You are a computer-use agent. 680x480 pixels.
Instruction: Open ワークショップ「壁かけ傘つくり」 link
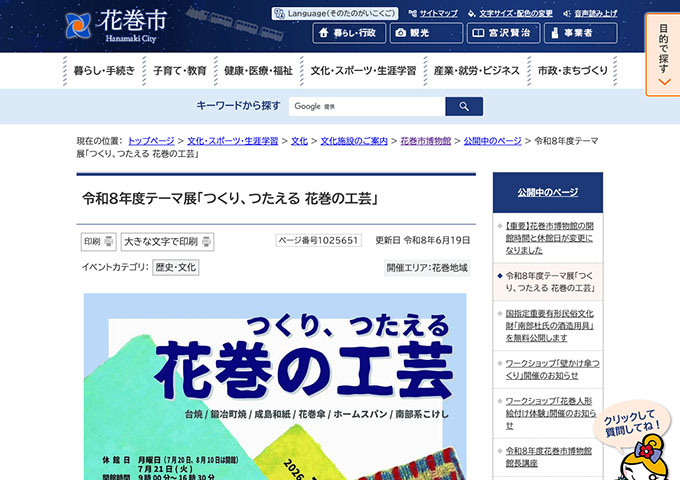coord(552,369)
